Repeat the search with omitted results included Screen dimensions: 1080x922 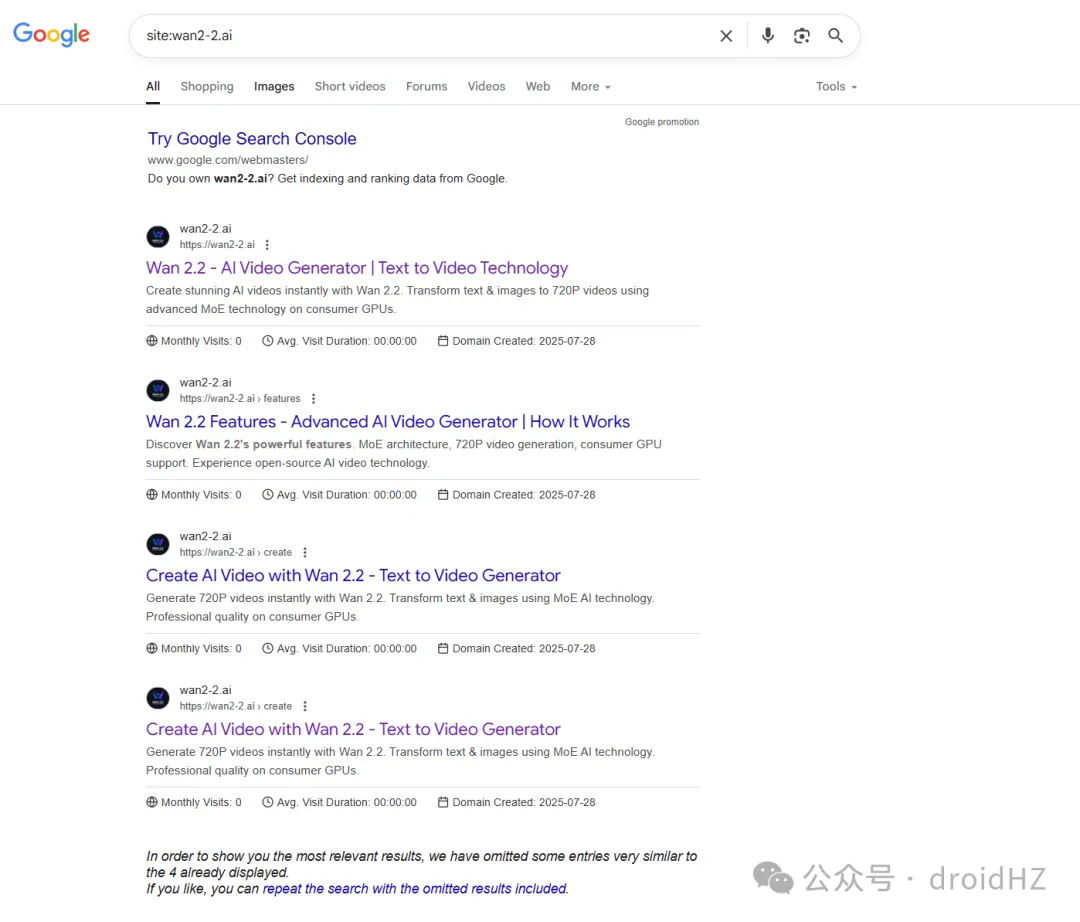click(415, 888)
